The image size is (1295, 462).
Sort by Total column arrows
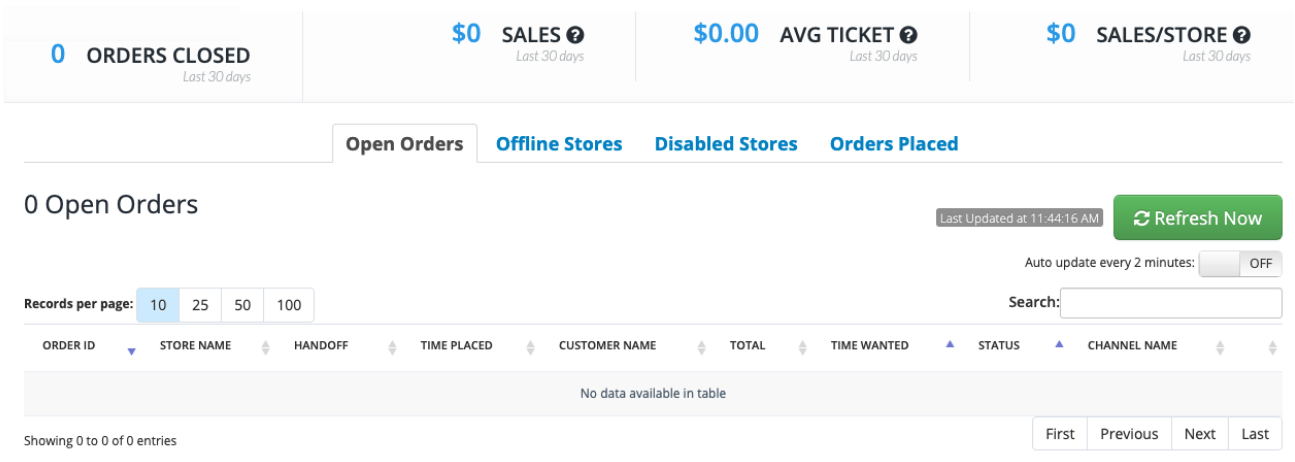(802, 347)
